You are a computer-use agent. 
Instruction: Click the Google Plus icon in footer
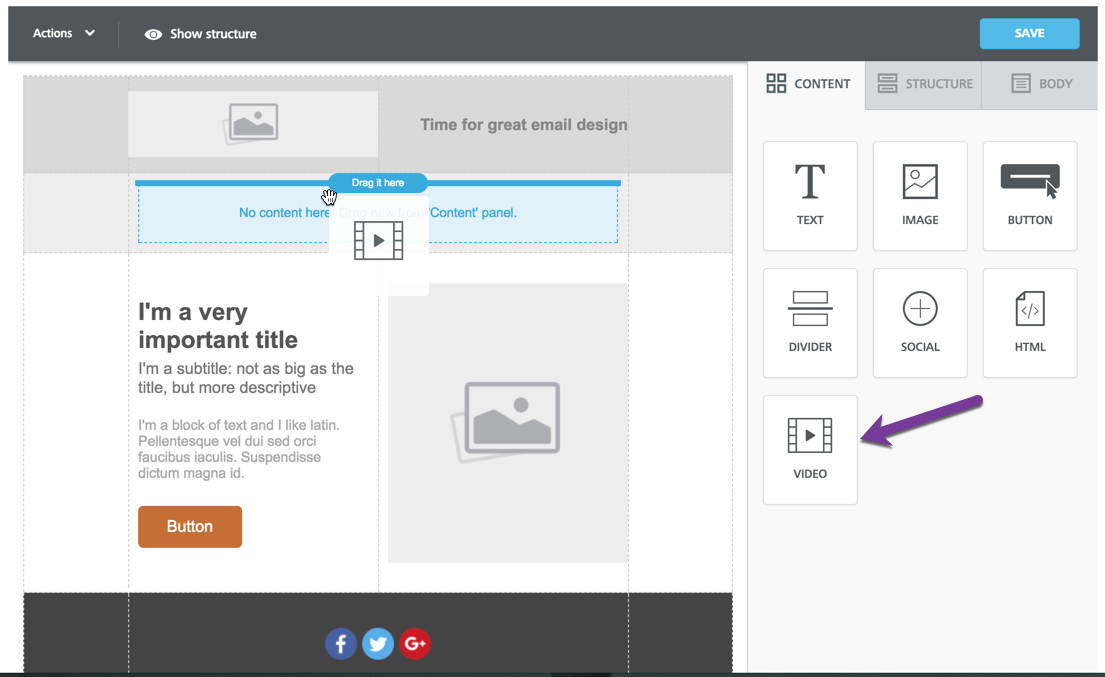pyautogui.click(x=415, y=644)
